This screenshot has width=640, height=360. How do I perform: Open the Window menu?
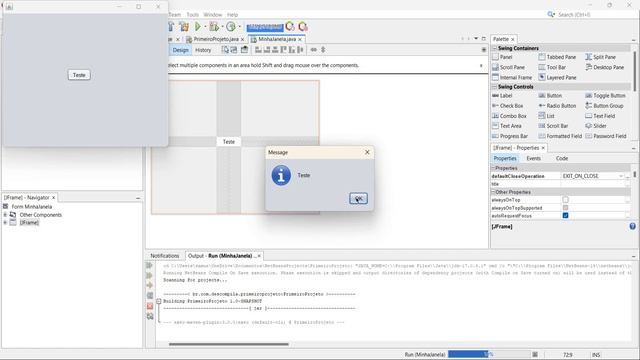click(213, 15)
